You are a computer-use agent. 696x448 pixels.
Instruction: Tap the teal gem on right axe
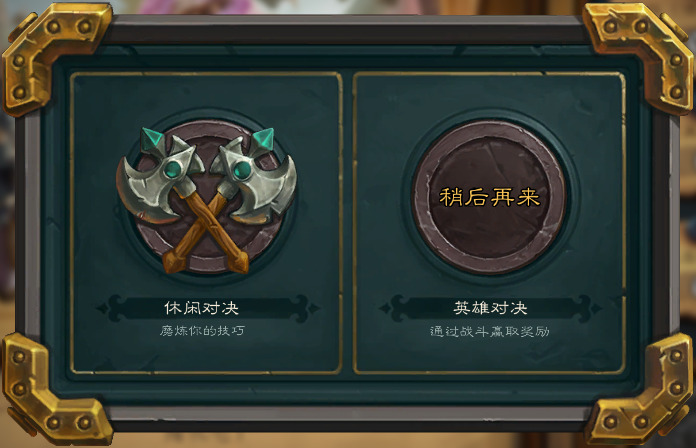(242, 170)
